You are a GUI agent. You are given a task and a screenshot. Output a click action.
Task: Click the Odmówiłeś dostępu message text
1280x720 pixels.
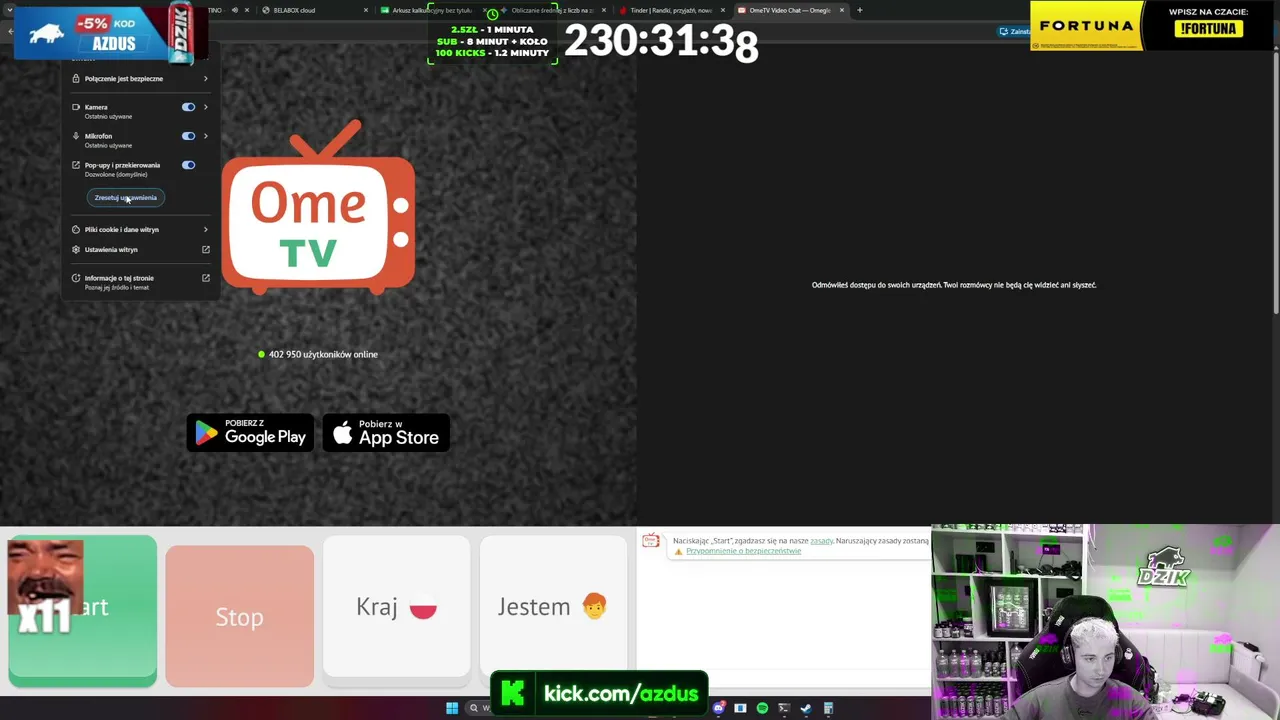point(954,285)
